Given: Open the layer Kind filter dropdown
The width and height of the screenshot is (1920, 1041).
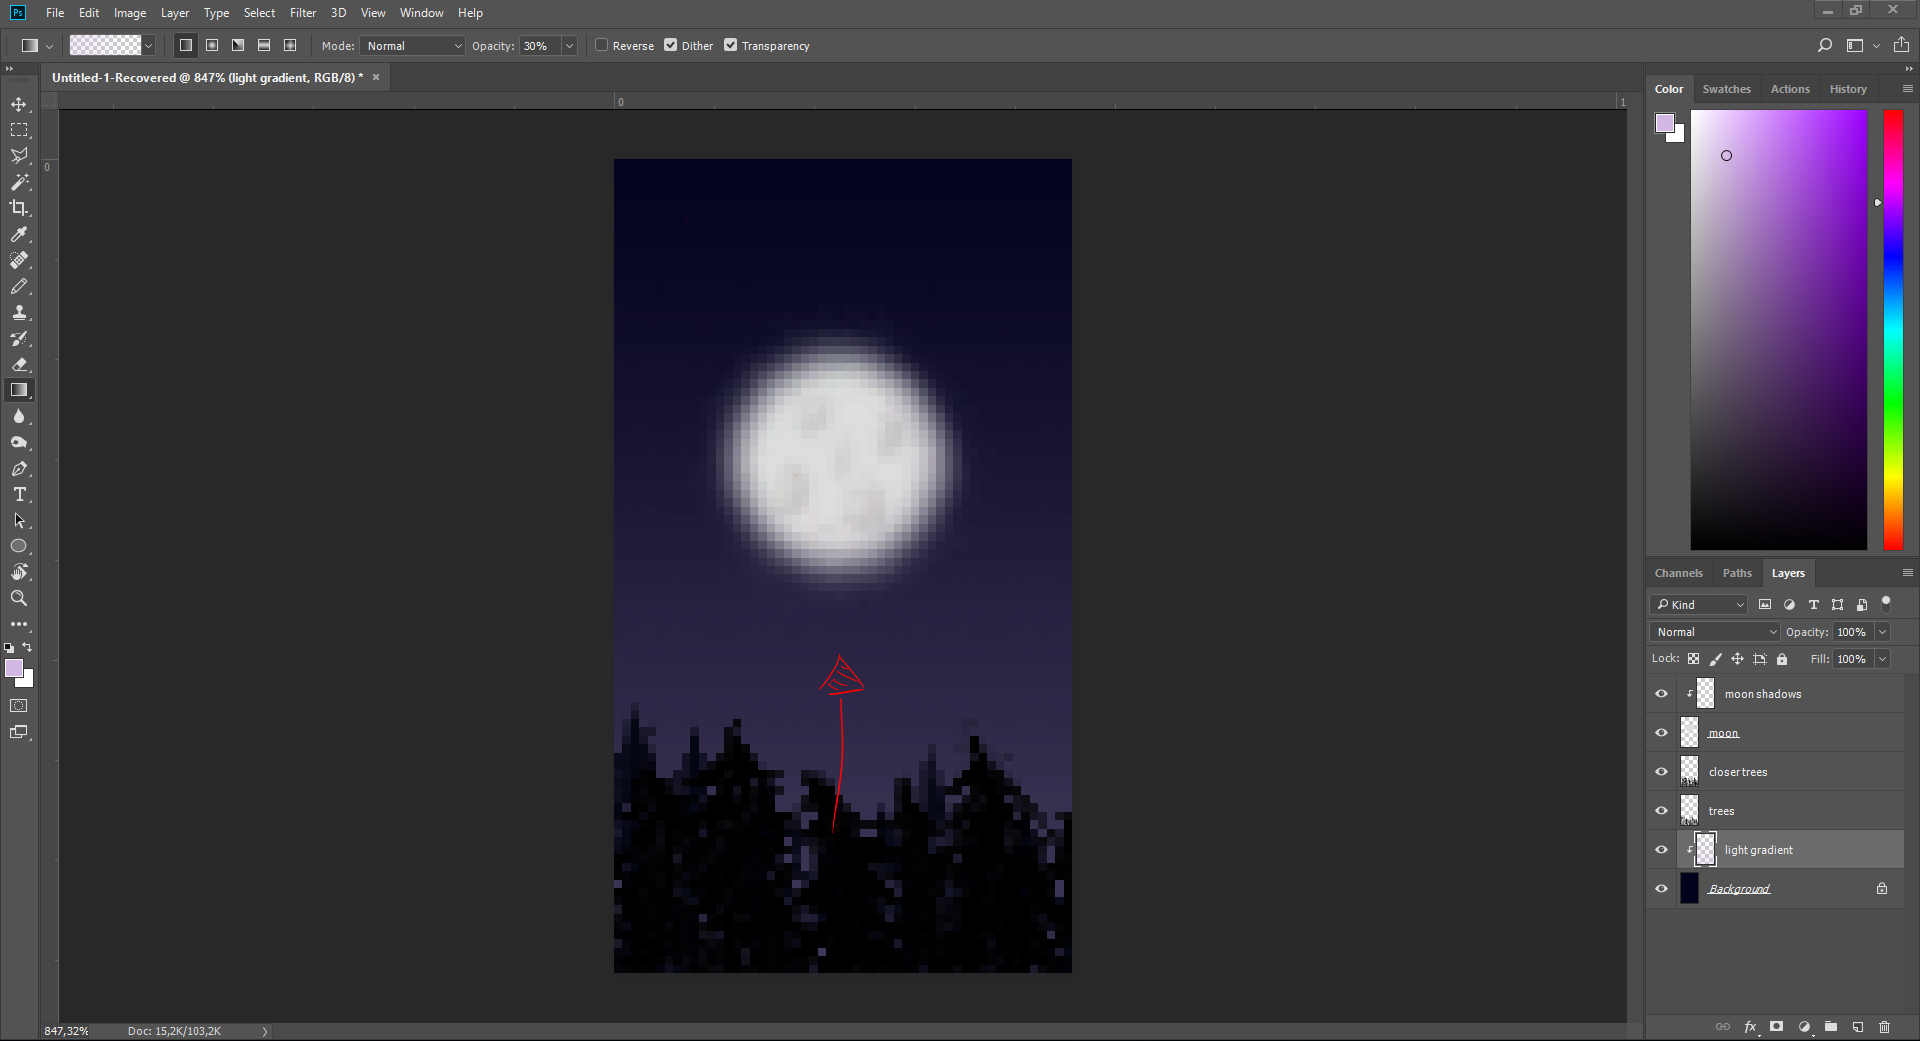Looking at the screenshot, I should [1698, 605].
